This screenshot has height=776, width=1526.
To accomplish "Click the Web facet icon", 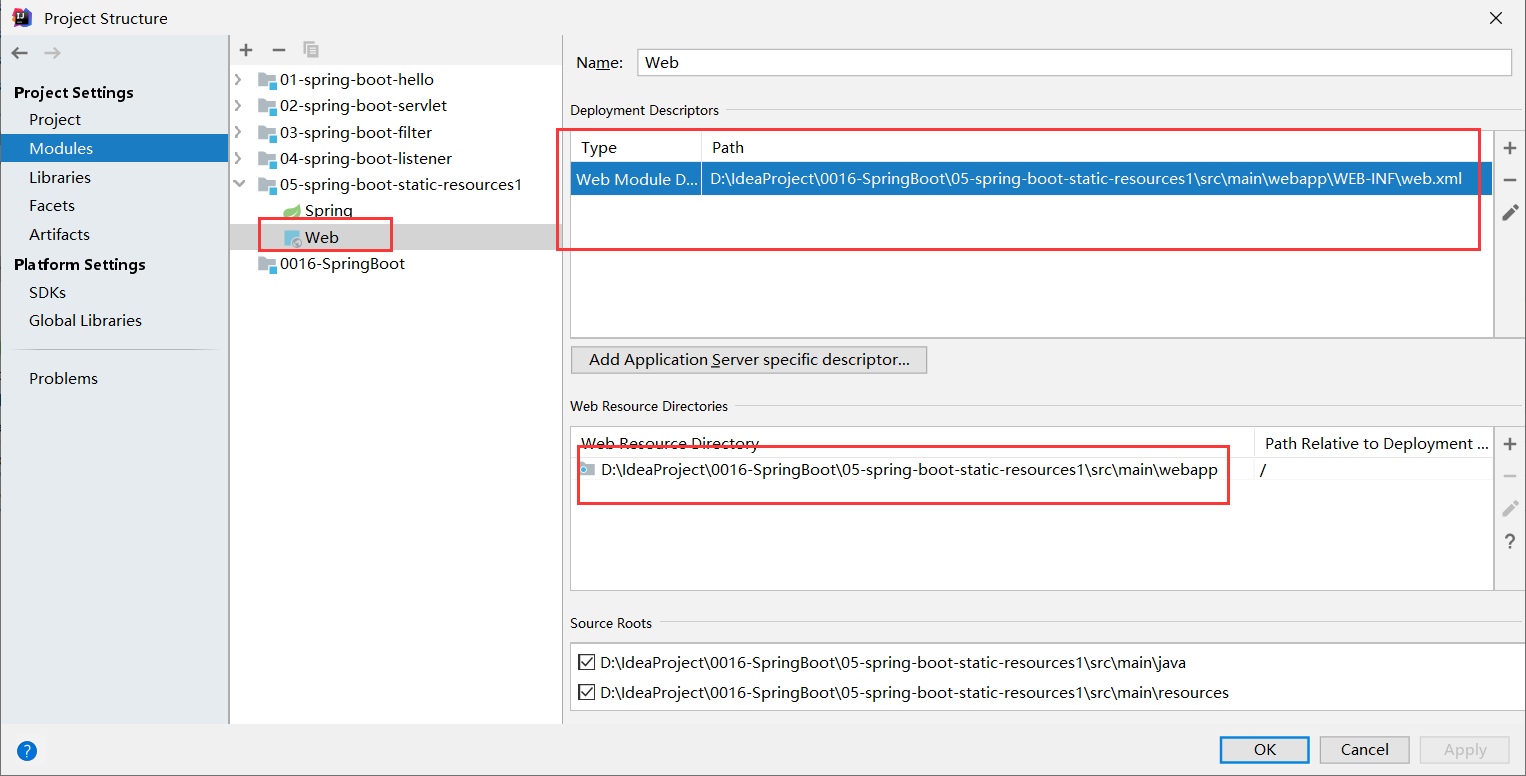I will point(292,238).
